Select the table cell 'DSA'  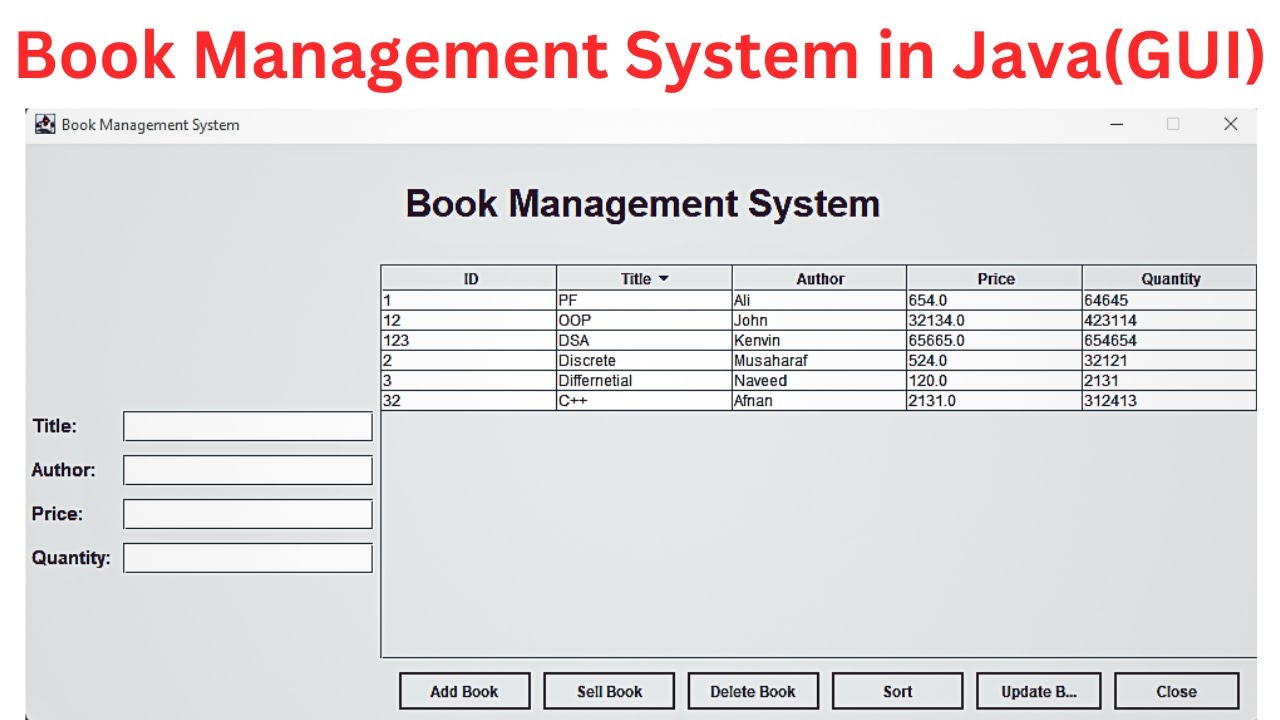644,340
